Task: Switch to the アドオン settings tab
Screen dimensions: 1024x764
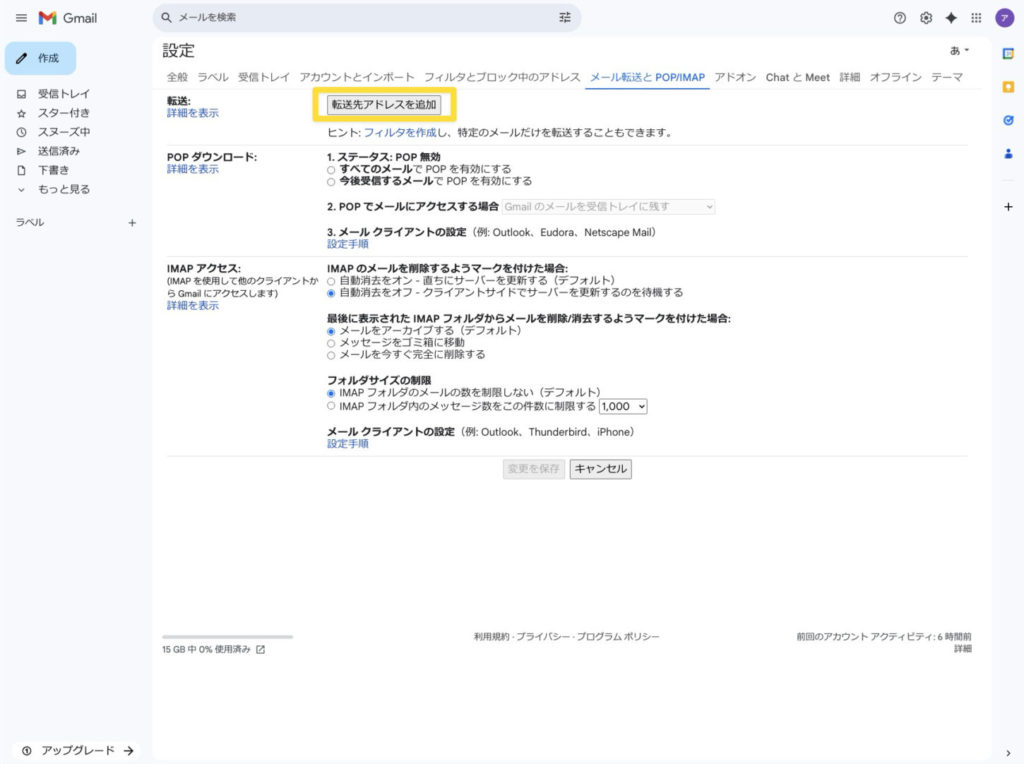Action: 735,77
